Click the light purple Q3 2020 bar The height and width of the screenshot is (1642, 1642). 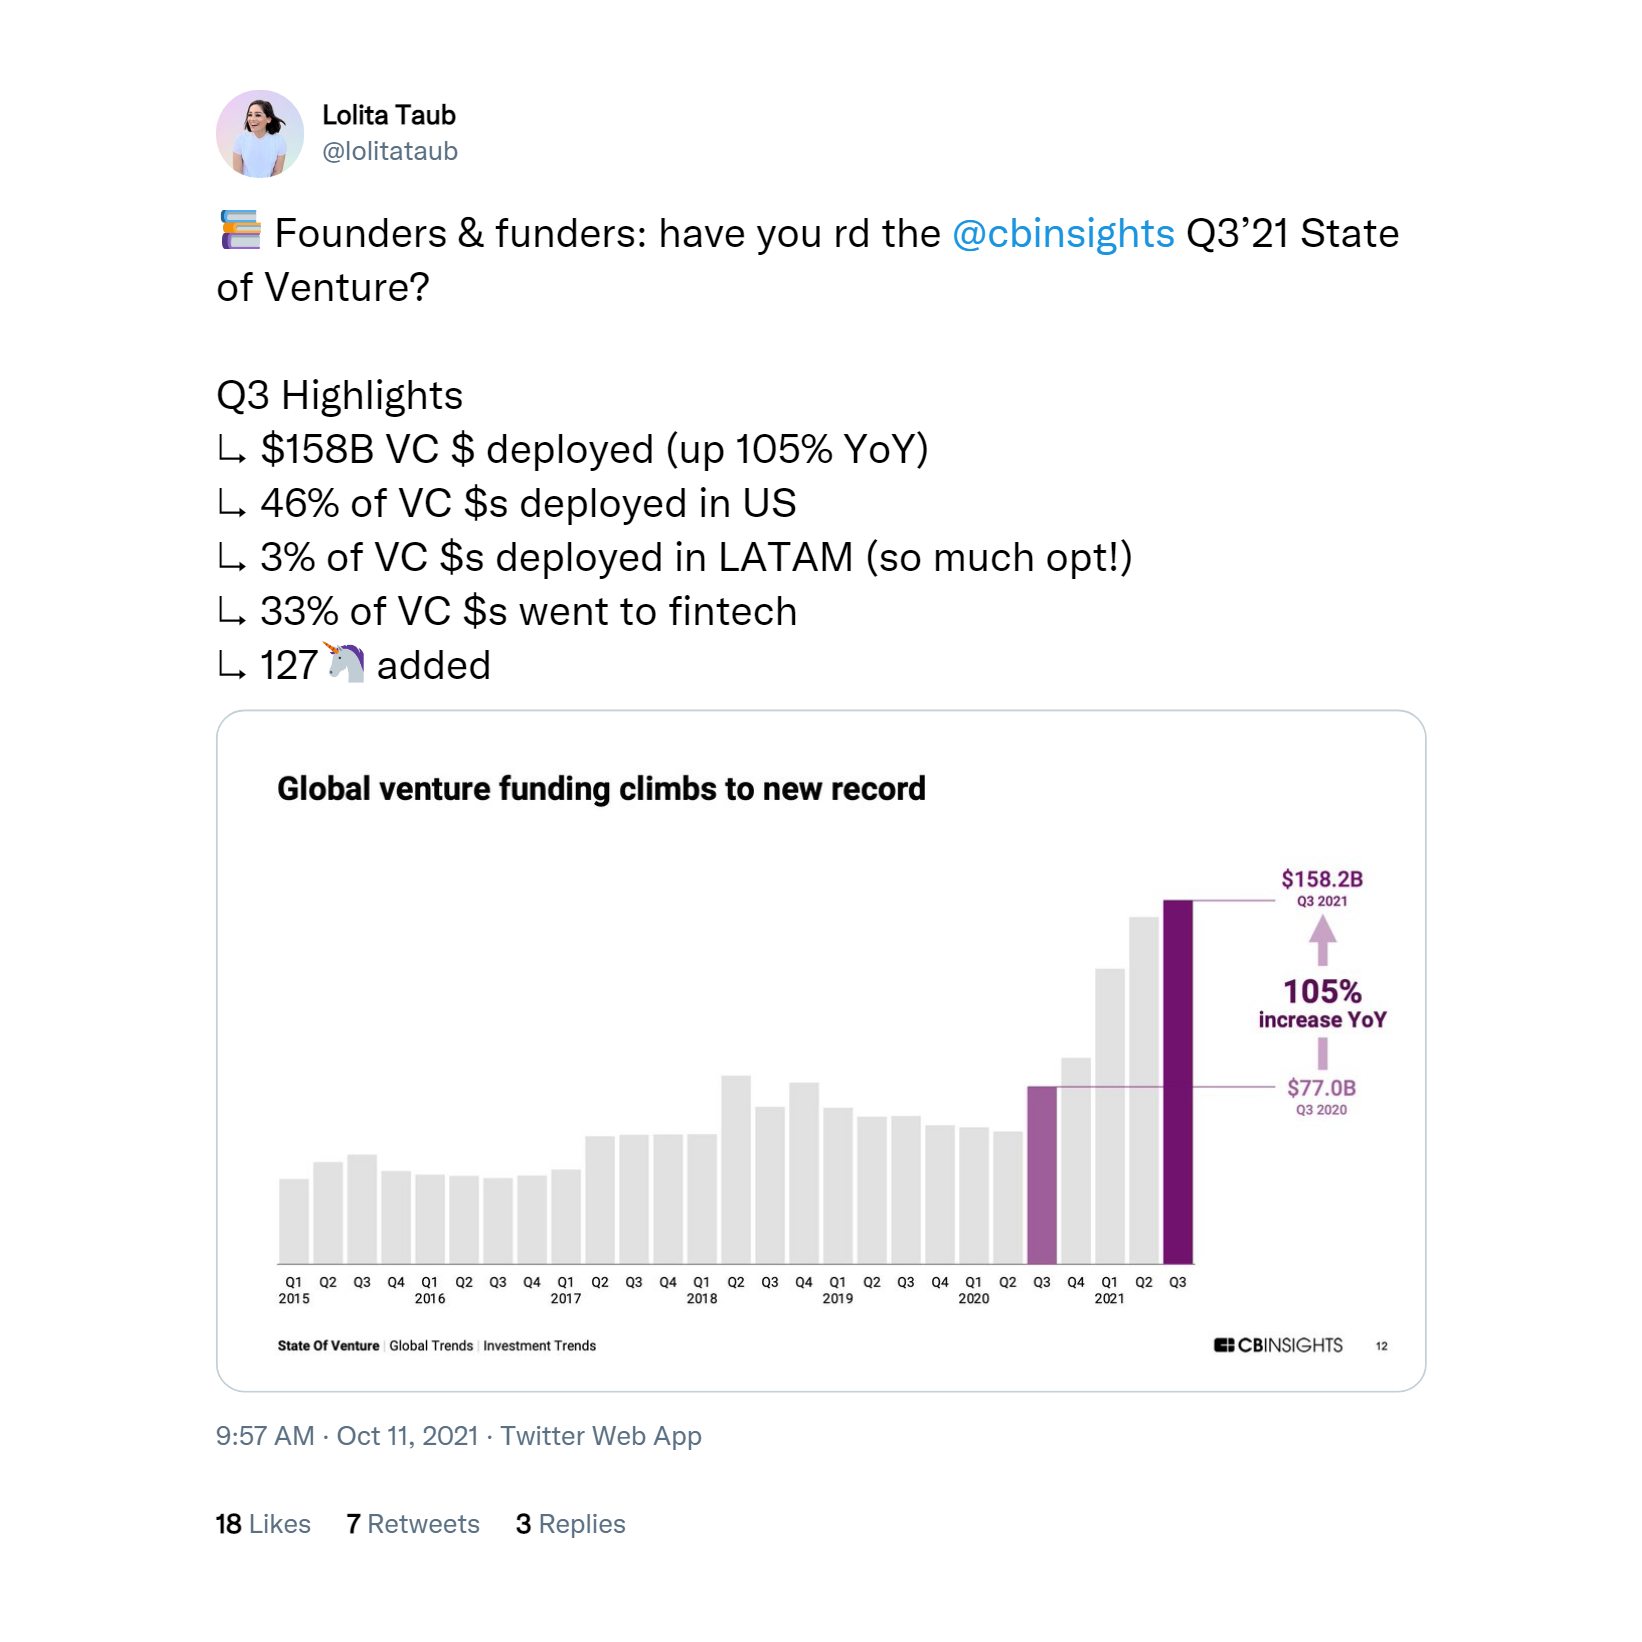point(1042,1175)
